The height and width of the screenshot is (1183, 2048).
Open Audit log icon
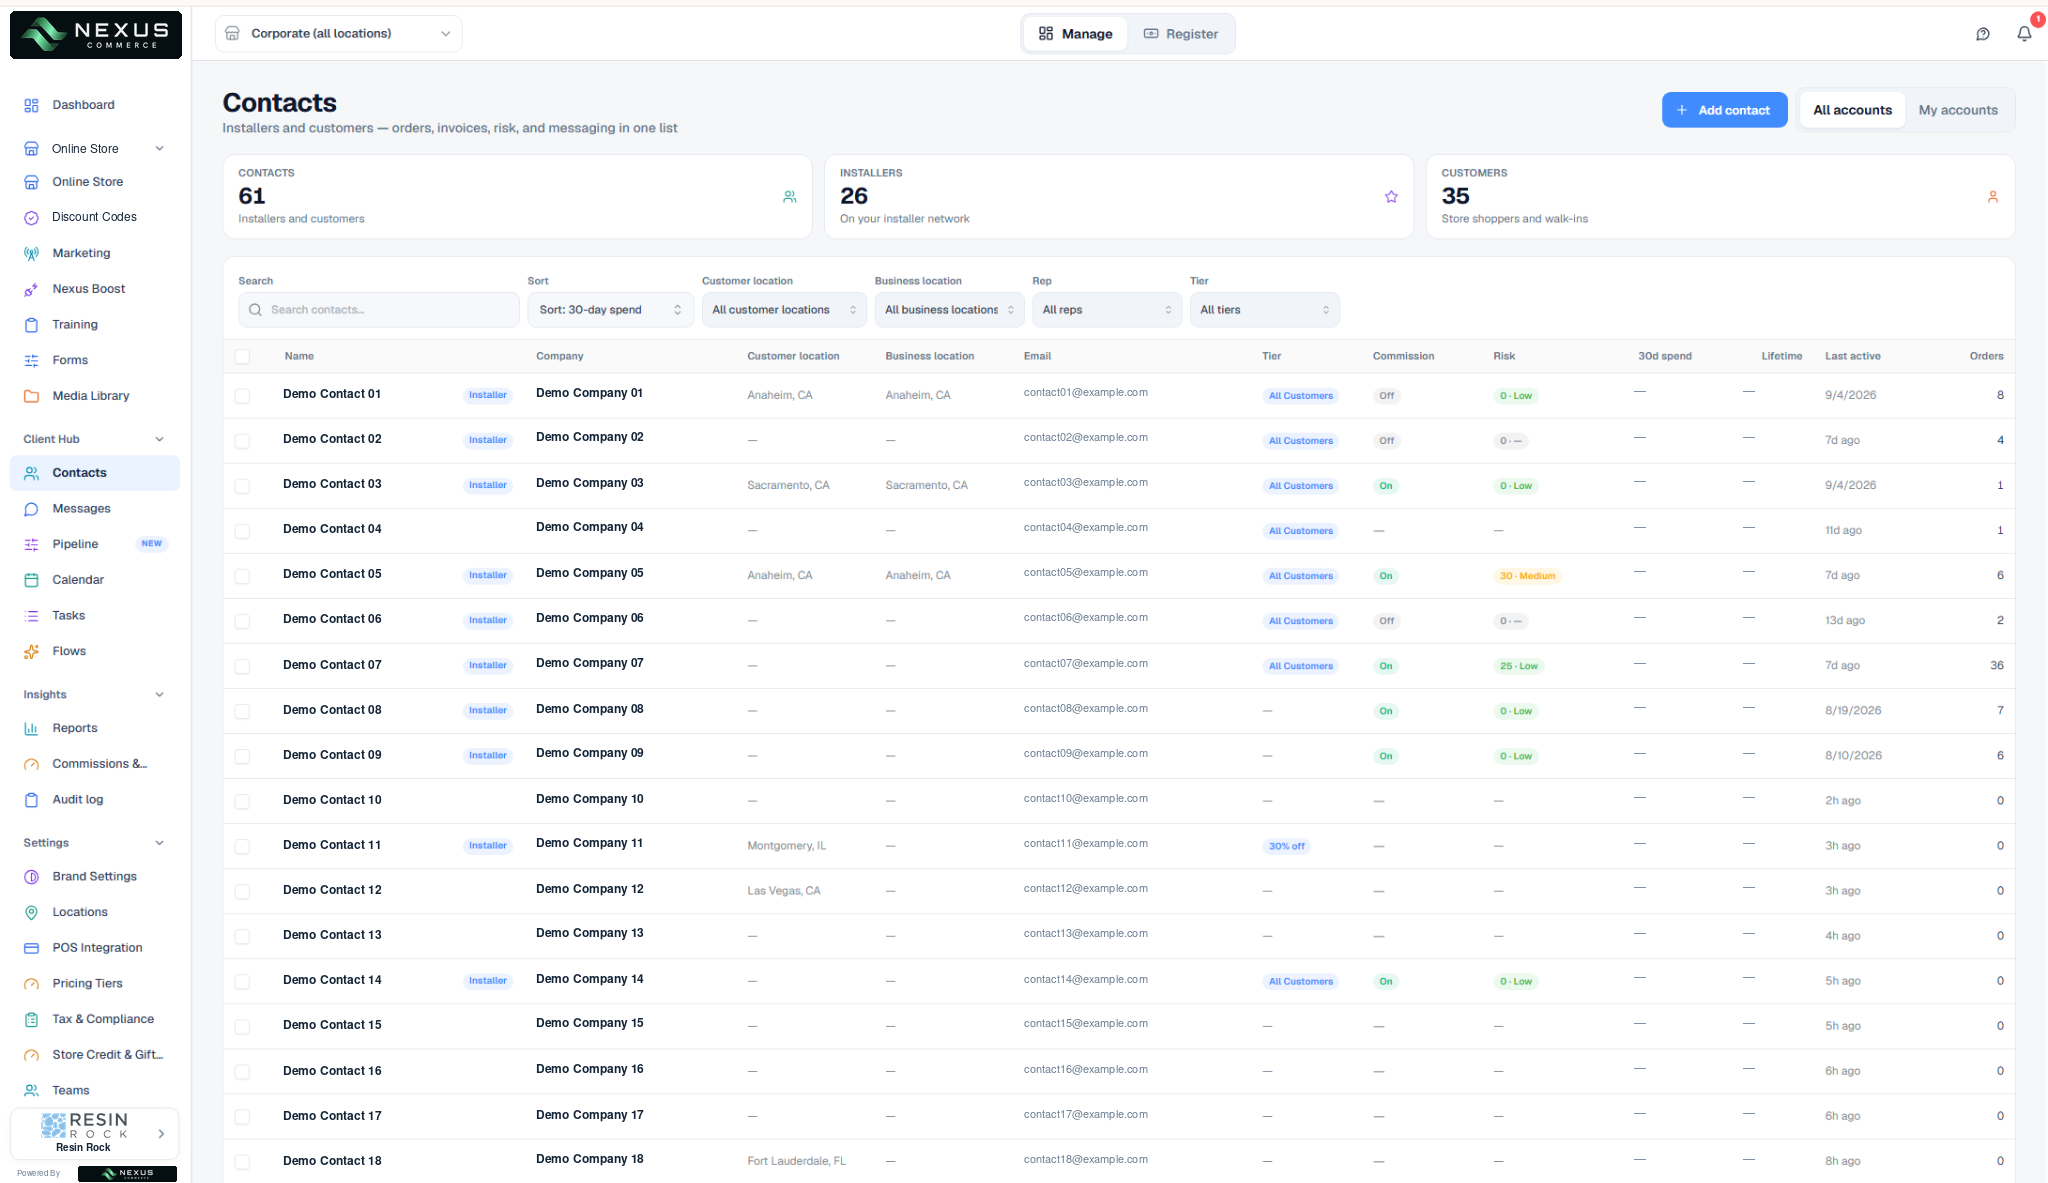click(x=31, y=800)
